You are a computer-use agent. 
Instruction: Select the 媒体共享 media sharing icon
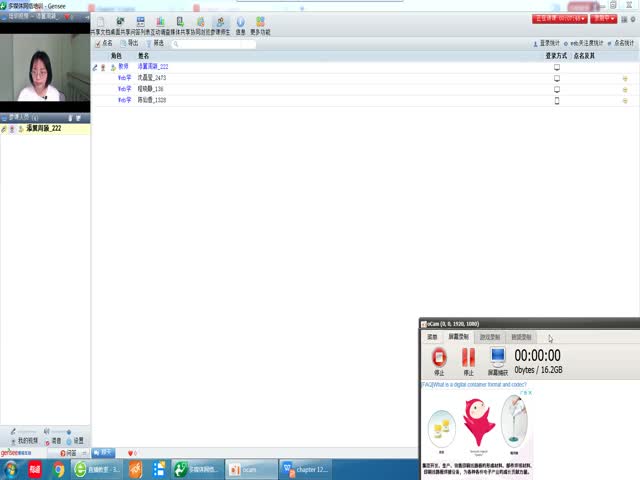click(x=181, y=24)
